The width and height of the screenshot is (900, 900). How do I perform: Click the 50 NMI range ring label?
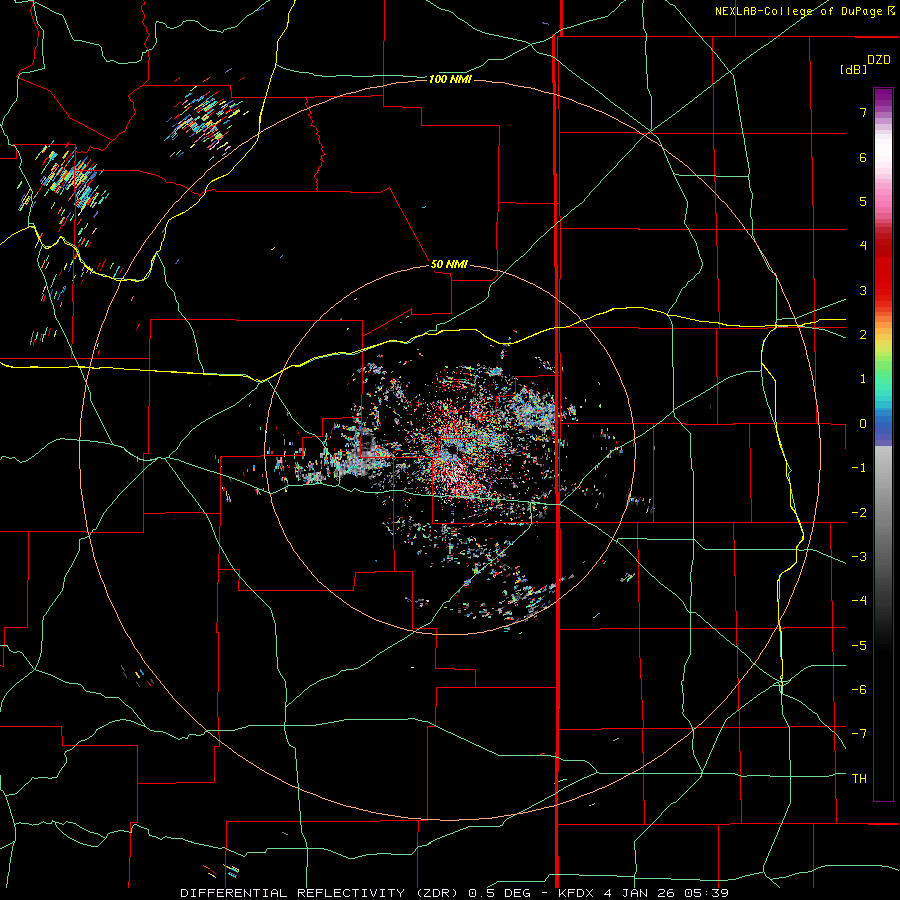449,264
